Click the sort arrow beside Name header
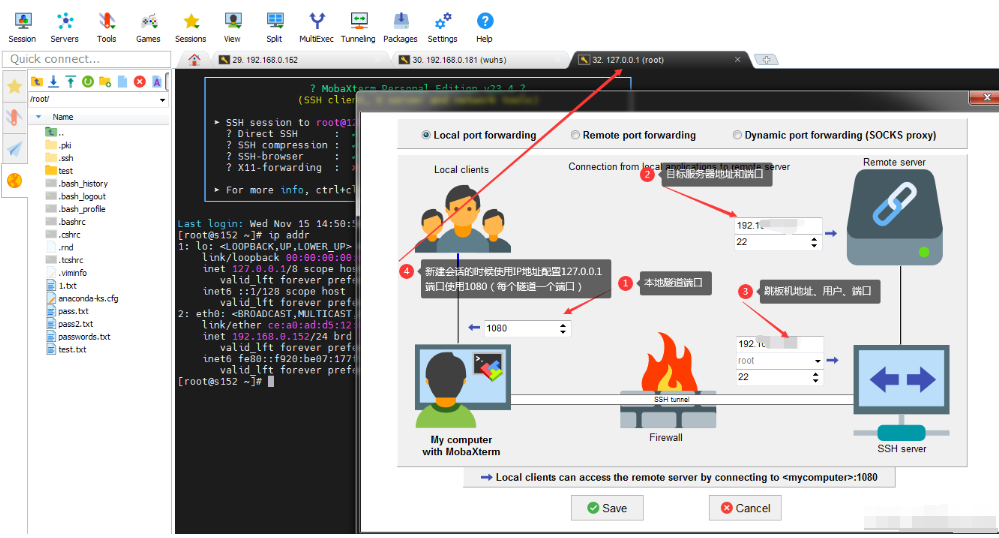This screenshot has width=999, height=538. 39,117
